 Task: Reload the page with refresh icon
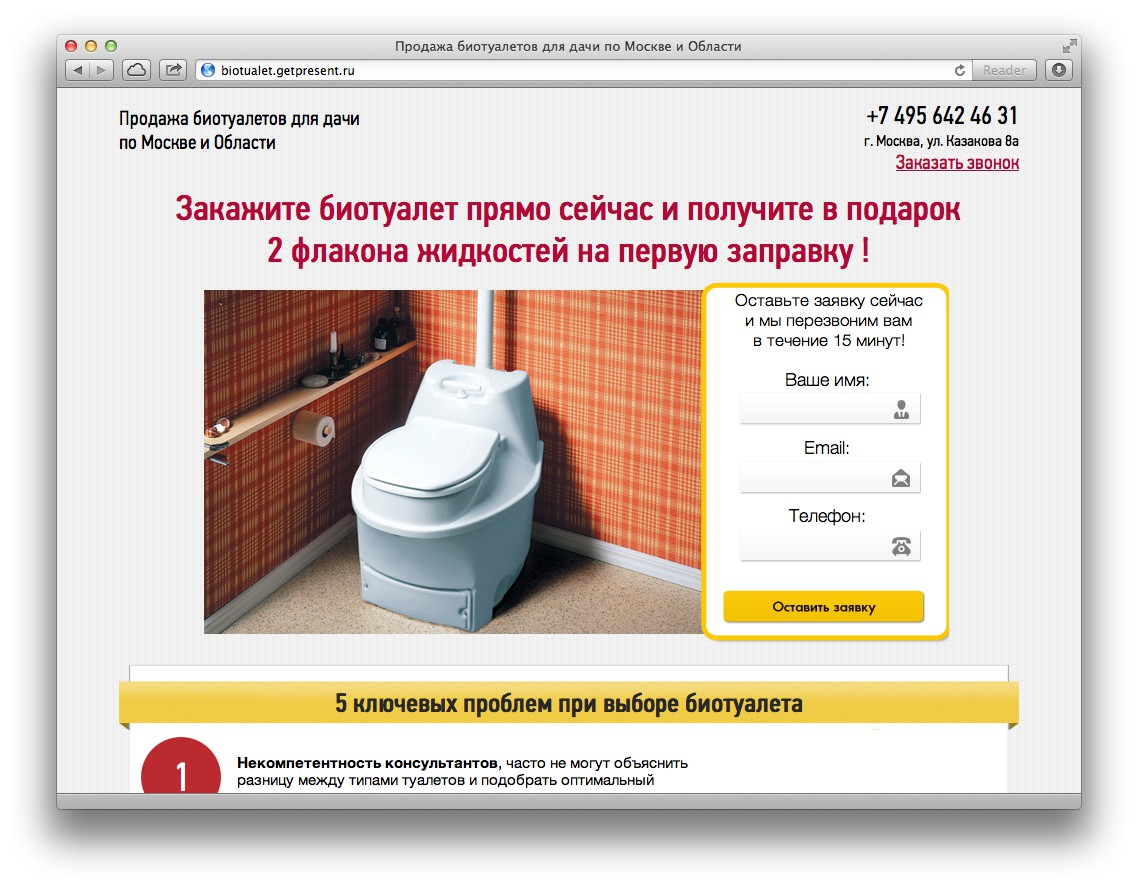(959, 70)
